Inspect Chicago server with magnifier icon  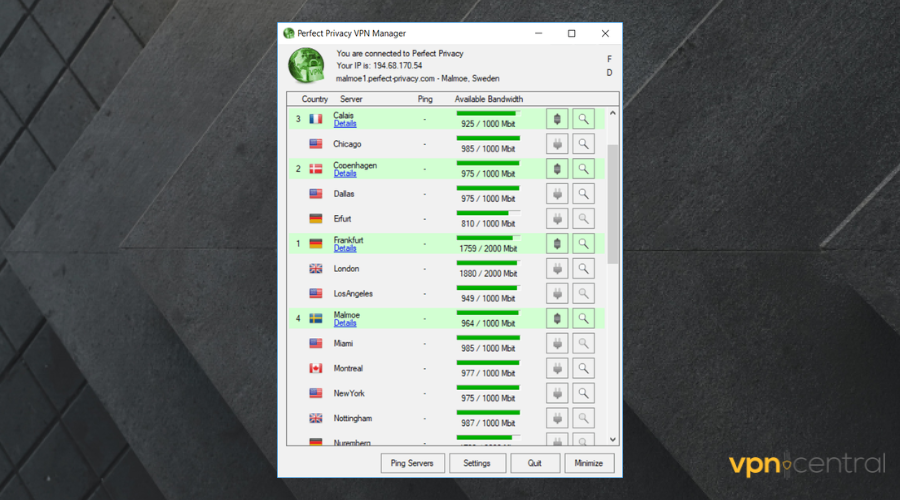[x=583, y=144]
